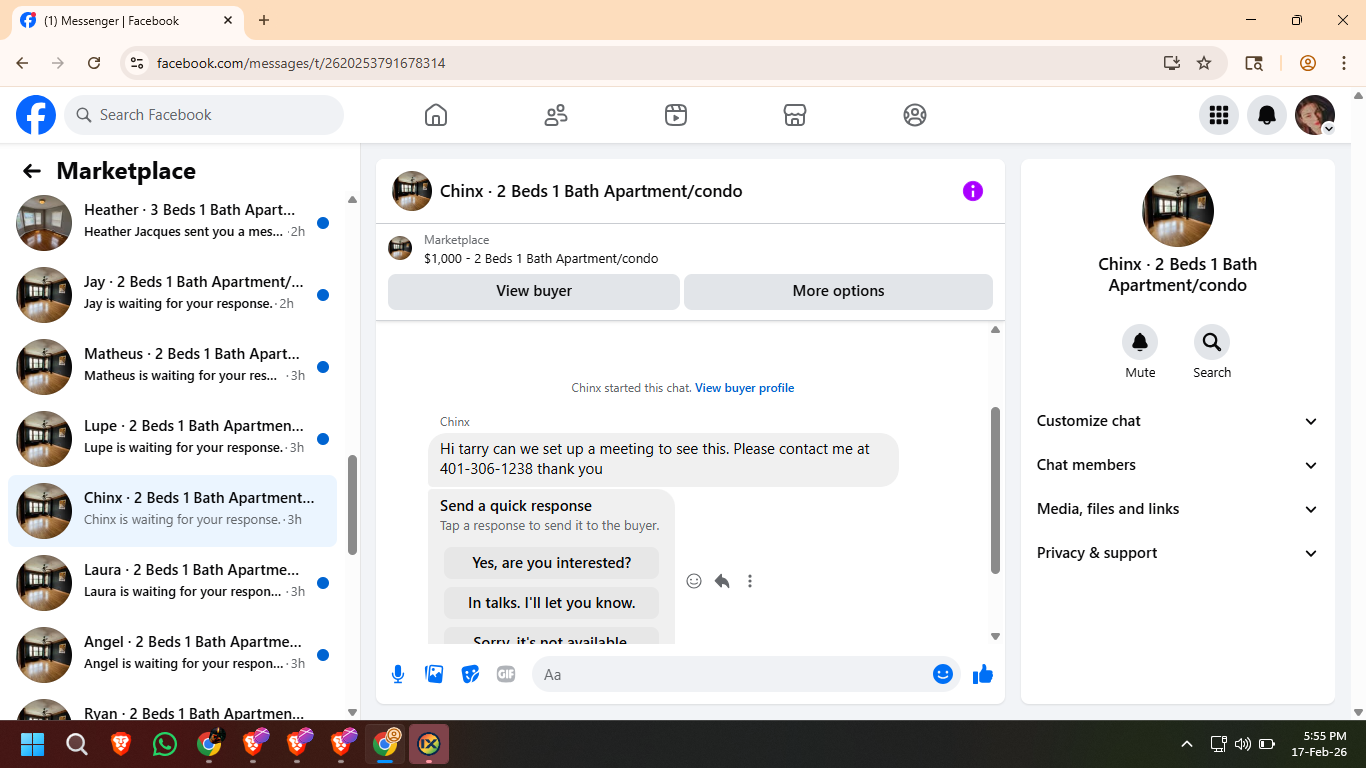Open a new browser tab
1366x768 pixels.
tap(264, 20)
